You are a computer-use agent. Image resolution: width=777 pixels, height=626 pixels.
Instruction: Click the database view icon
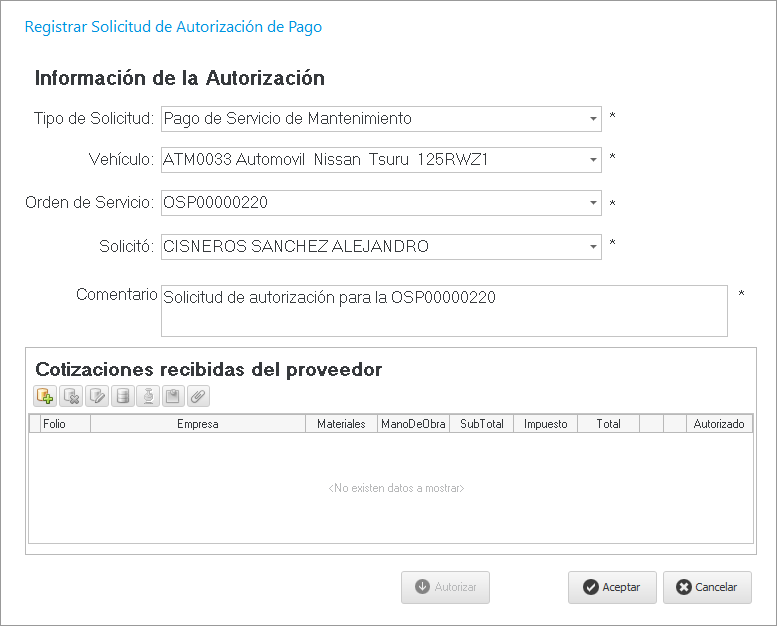point(123,396)
